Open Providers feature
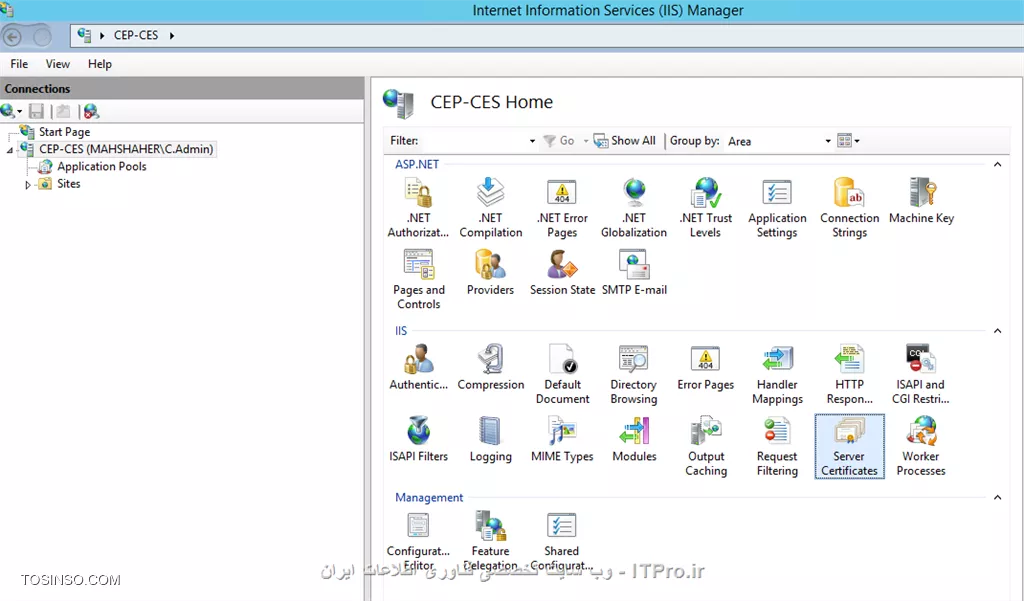The width and height of the screenshot is (1024, 601). [x=490, y=273]
